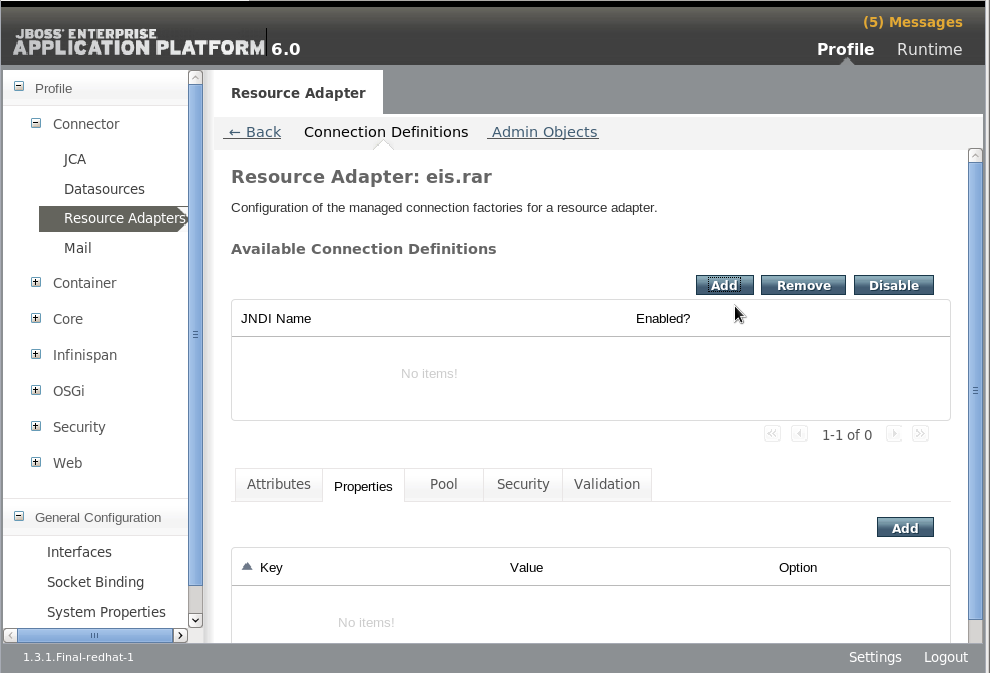This screenshot has width=990, height=673.
Task: Expand the Container tree node
Action: 34,283
